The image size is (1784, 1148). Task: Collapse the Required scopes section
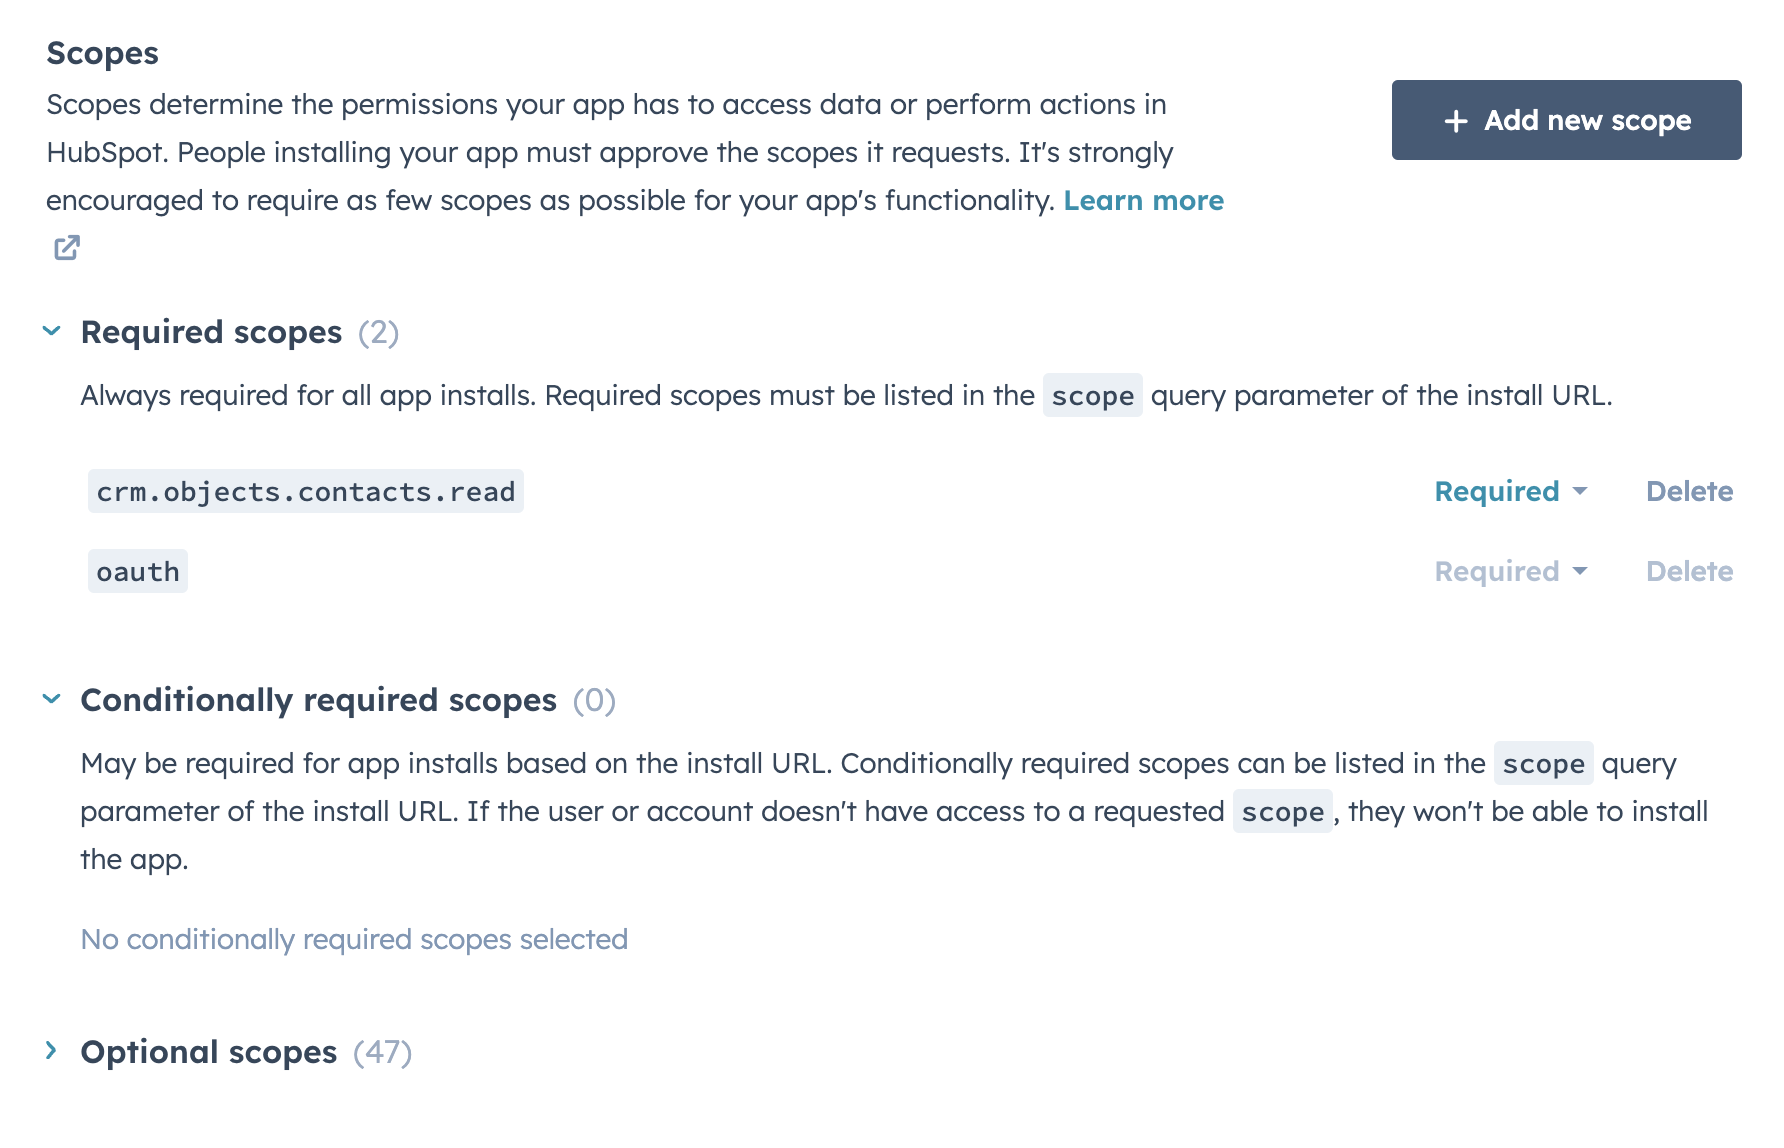(210, 331)
